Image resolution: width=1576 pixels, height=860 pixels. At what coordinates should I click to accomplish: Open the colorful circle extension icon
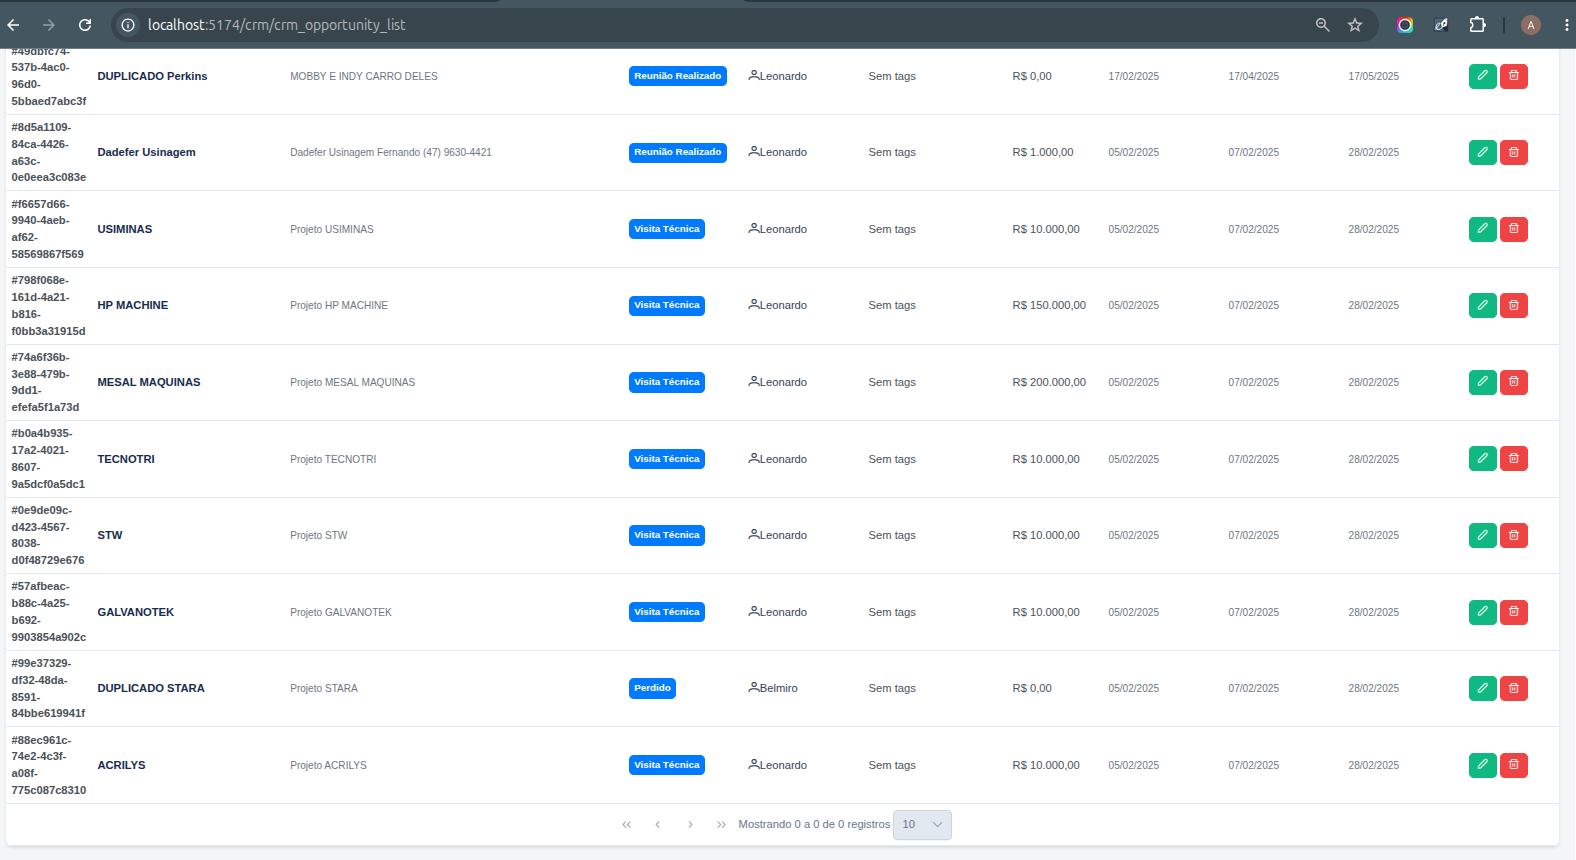(x=1405, y=25)
